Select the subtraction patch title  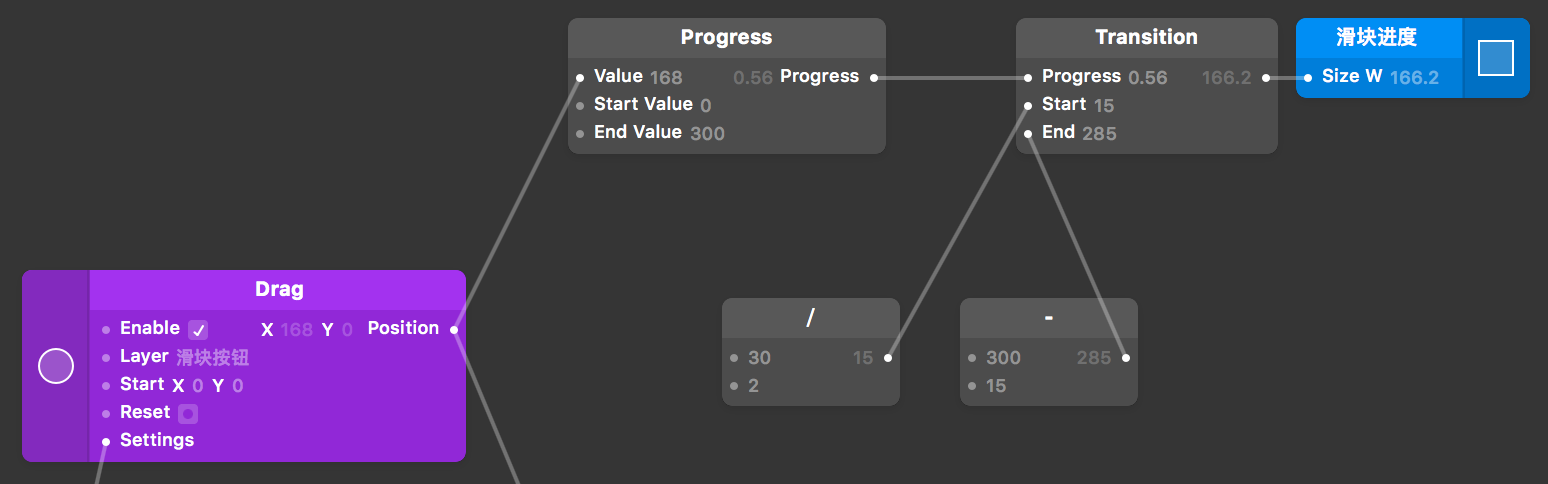(x=1048, y=317)
